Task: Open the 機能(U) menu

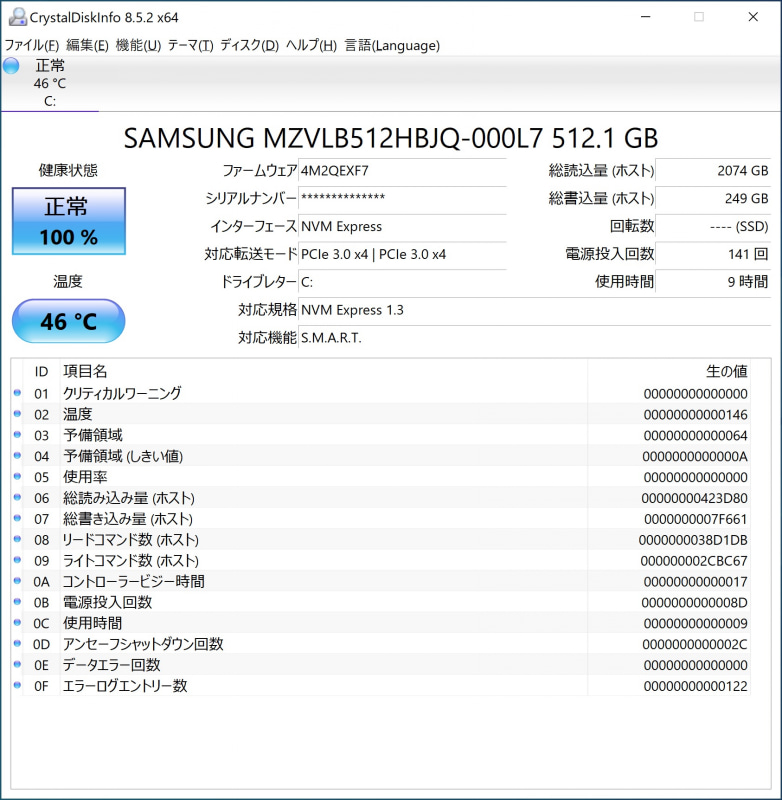Action: pyautogui.click(x=138, y=45)
